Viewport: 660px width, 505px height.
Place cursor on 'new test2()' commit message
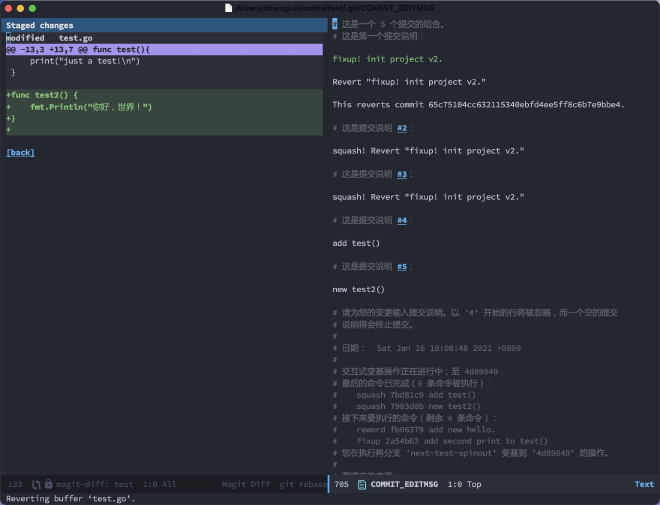(358, 289)
